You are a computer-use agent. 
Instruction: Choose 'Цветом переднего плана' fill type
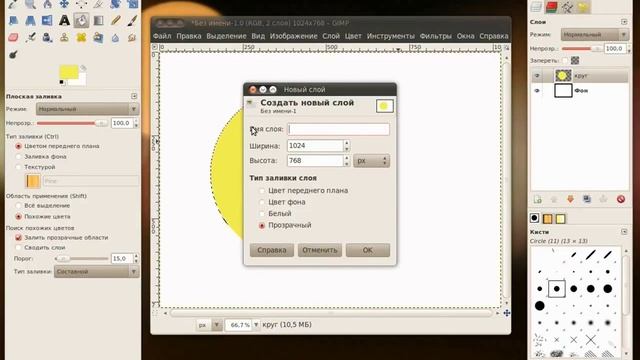pos(18,146)
